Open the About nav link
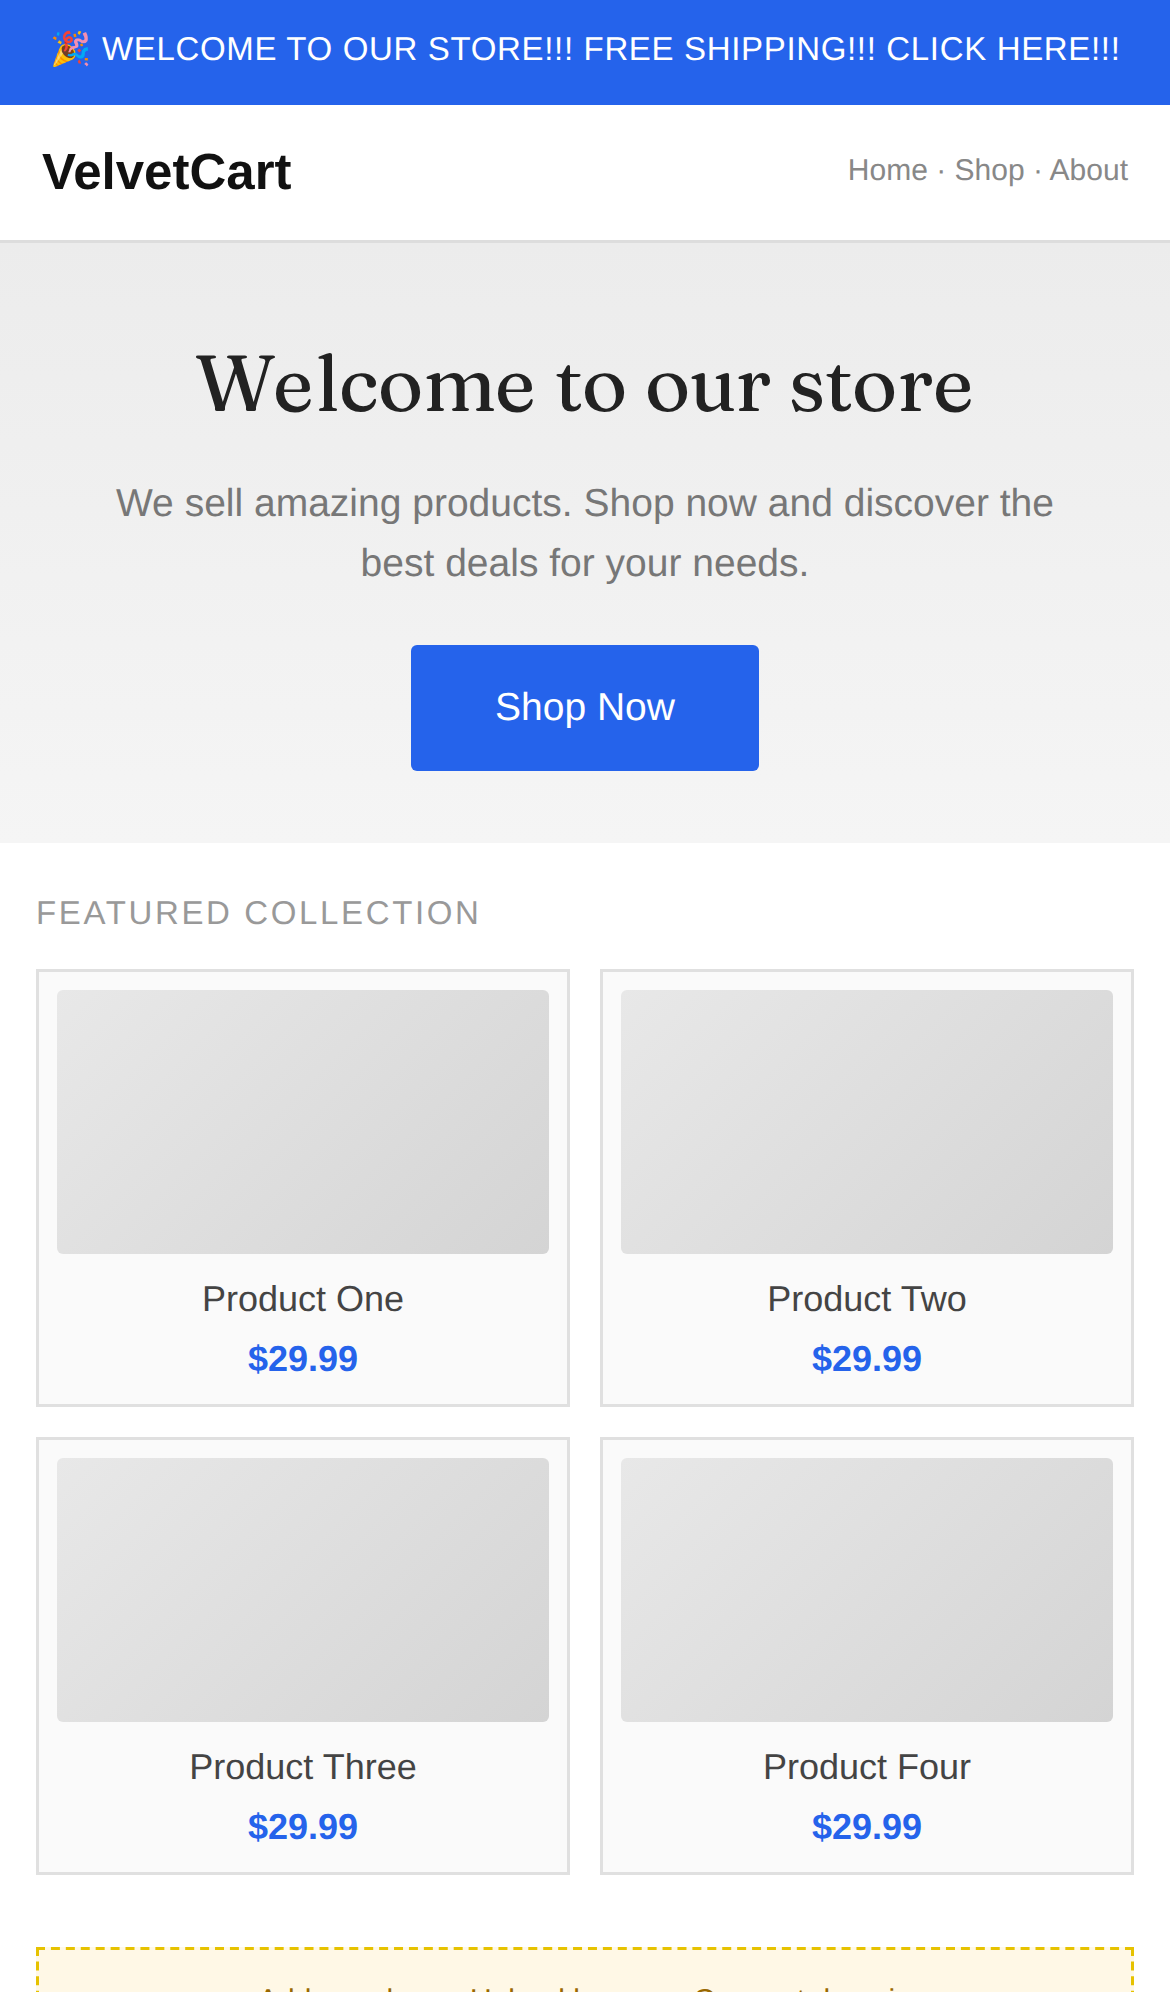The image size is (1170, 1992). pos(1088,171)
